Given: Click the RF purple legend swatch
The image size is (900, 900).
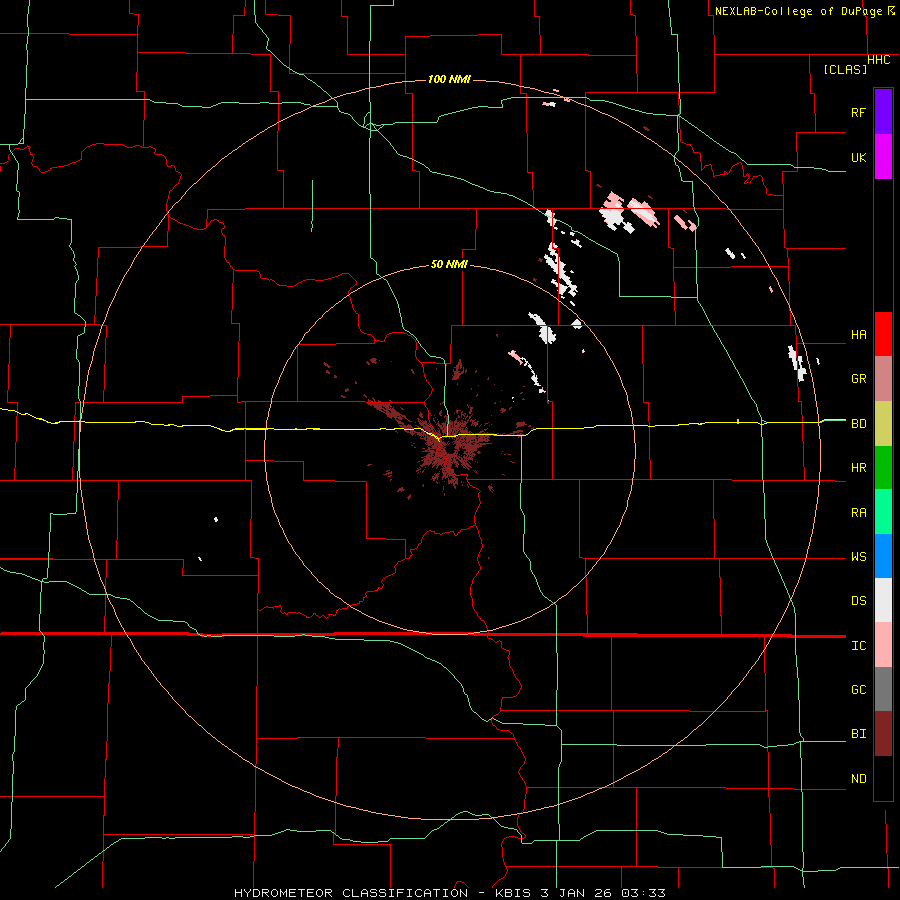Looking at the screenshot, I should click(883, 112).
